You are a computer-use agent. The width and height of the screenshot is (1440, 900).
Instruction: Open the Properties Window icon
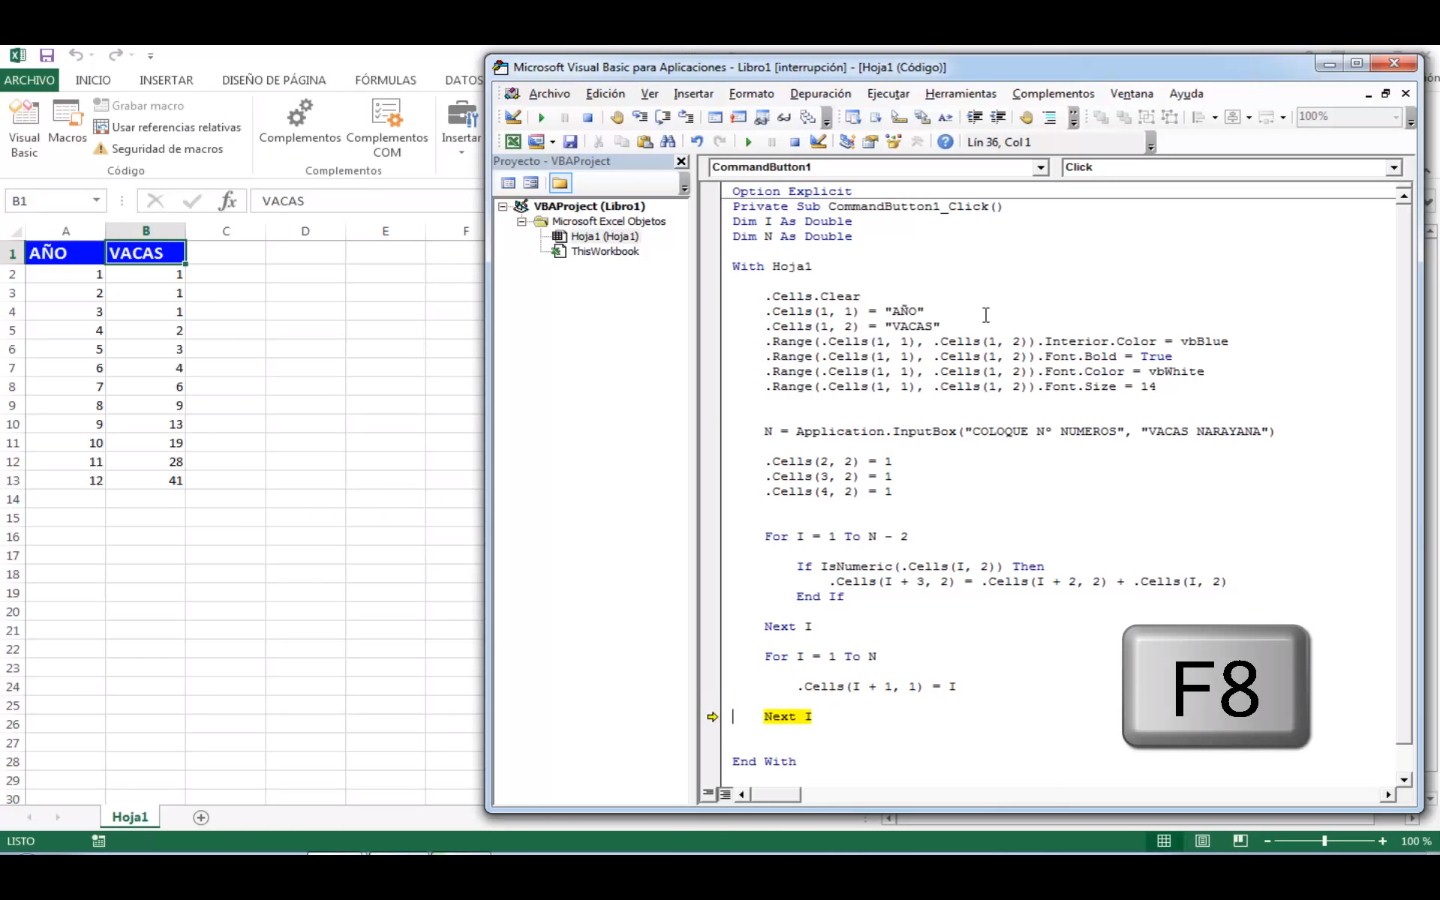coord(870,142)
